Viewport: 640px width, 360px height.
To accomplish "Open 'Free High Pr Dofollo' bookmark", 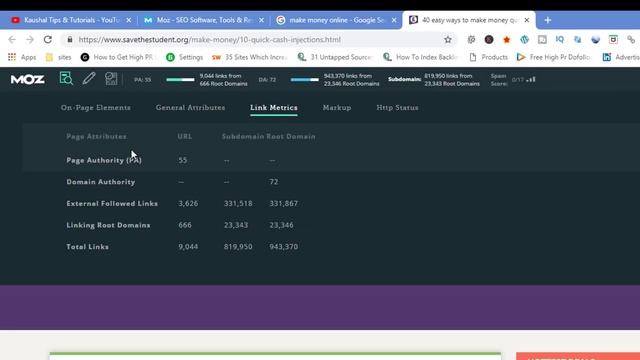I will [553, 57].
